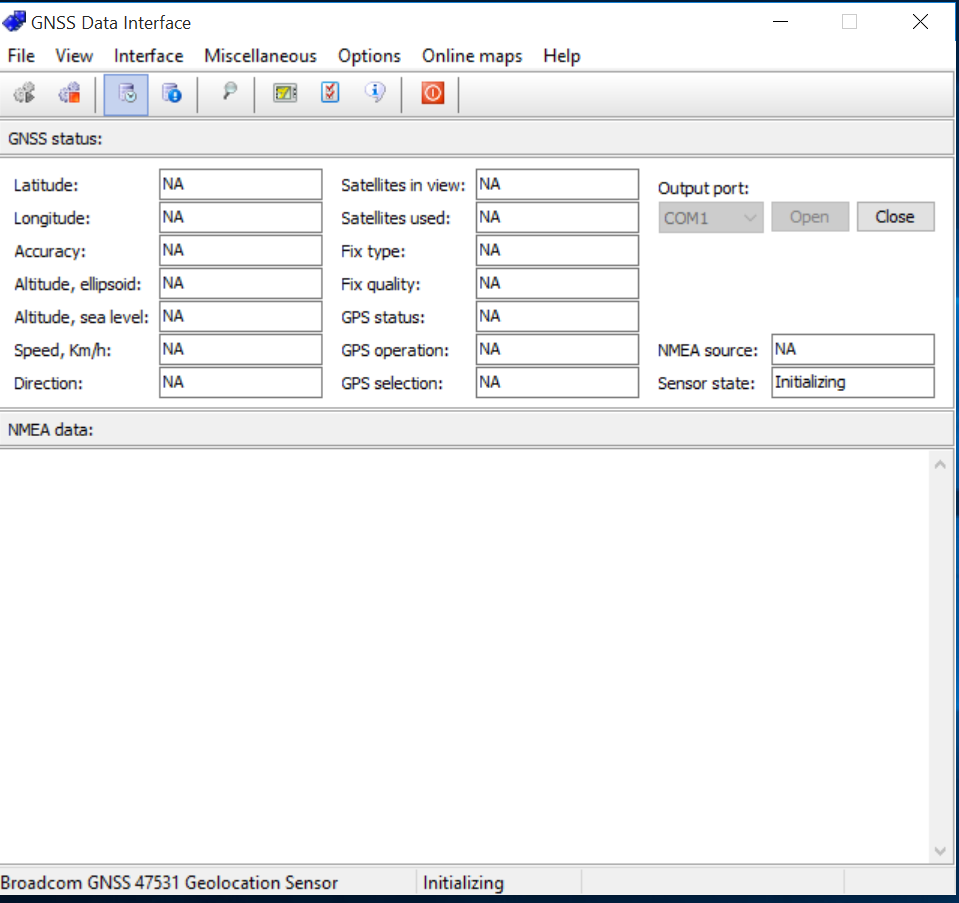Click the Fix type value field
Viewport: 959px width, 903px height.
(x=557, y=250)
